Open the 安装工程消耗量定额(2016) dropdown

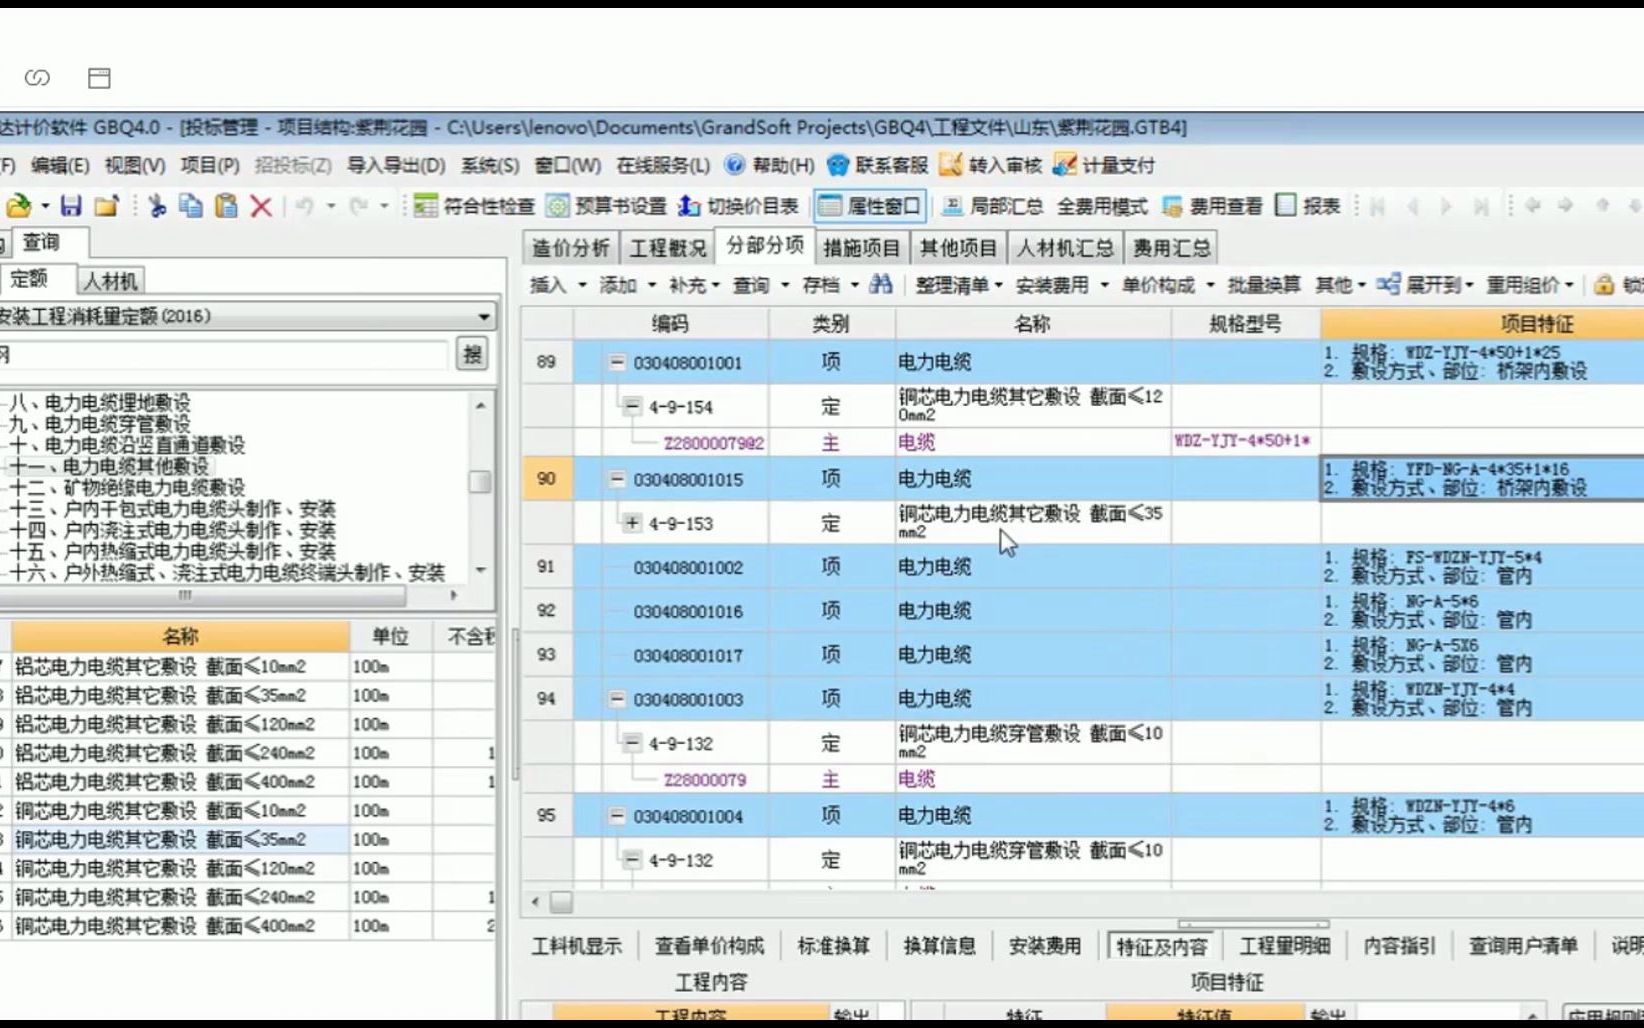point(484,316)
